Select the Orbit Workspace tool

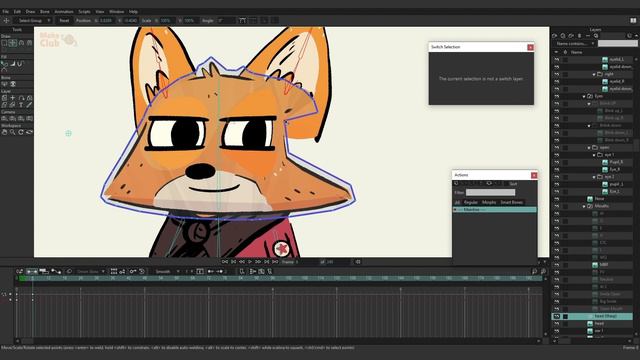[x=29, y=132]
